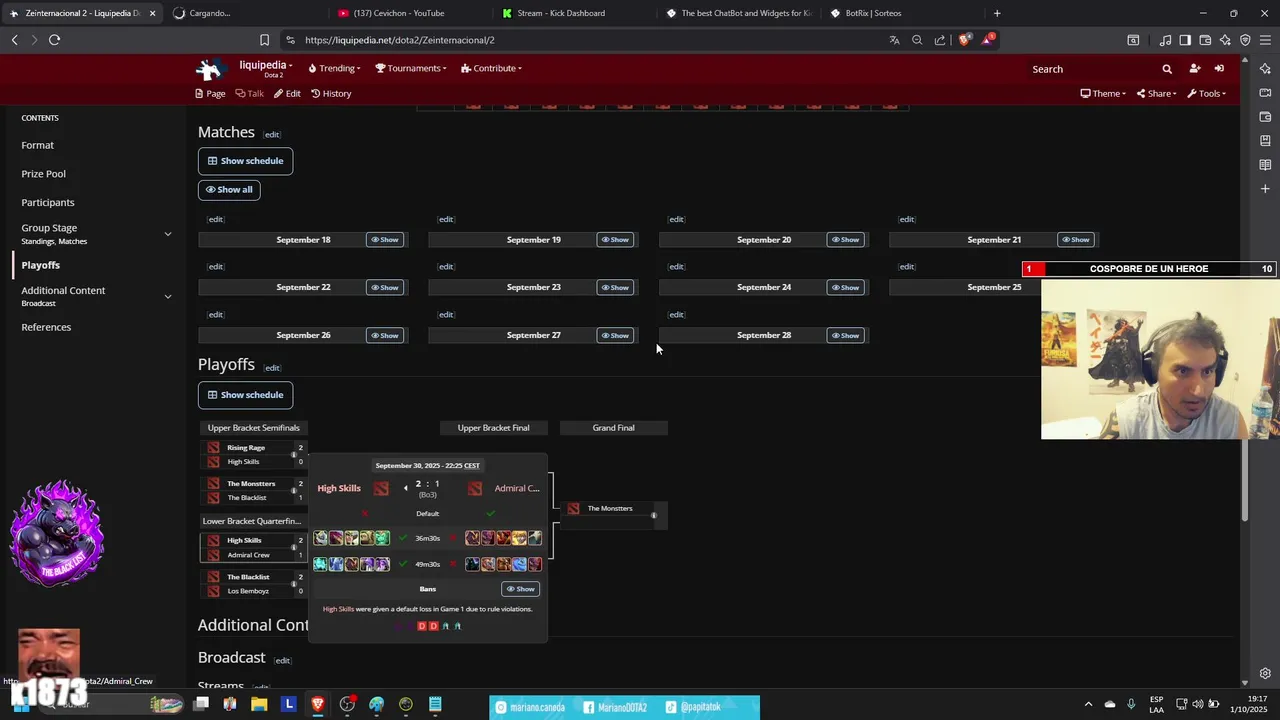Open the browser hamburger menu
1280x720 pixels.
coord(1265,40)
